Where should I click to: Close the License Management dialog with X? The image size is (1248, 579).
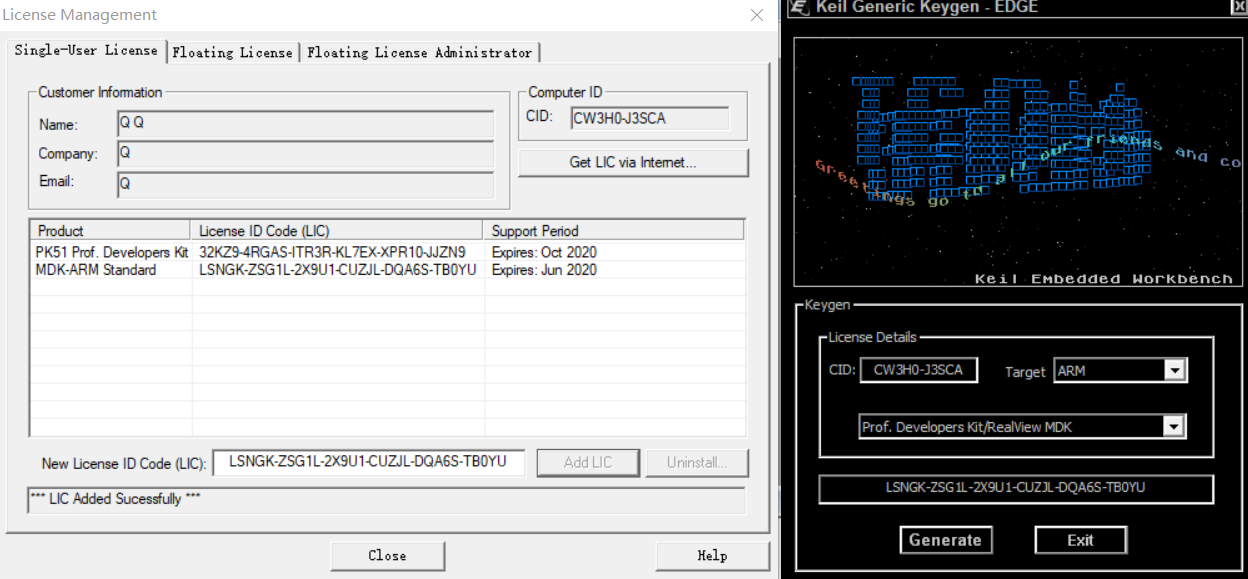point(757,15)
